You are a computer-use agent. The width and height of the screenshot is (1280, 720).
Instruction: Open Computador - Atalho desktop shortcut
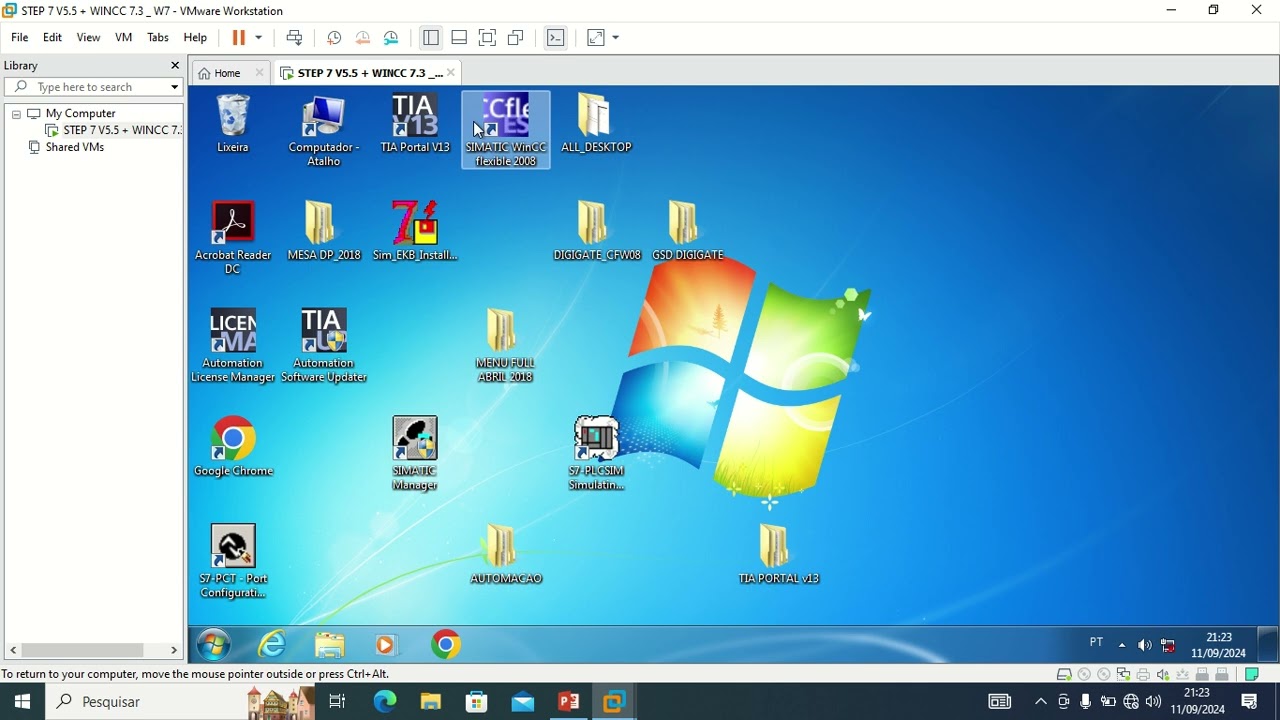tap(324, 130)
